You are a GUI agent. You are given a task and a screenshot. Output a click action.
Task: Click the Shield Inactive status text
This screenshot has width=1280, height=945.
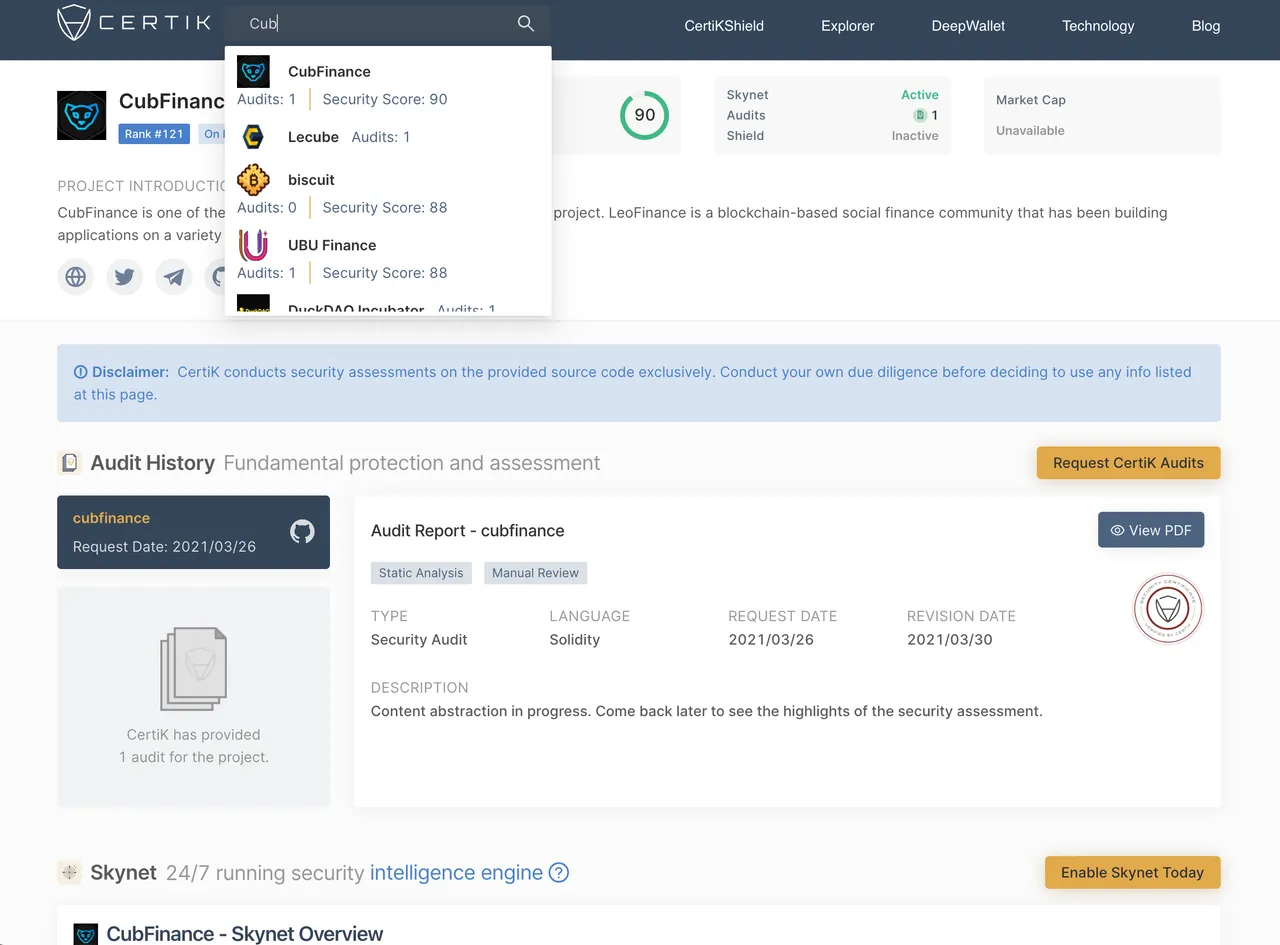(915, 136)
